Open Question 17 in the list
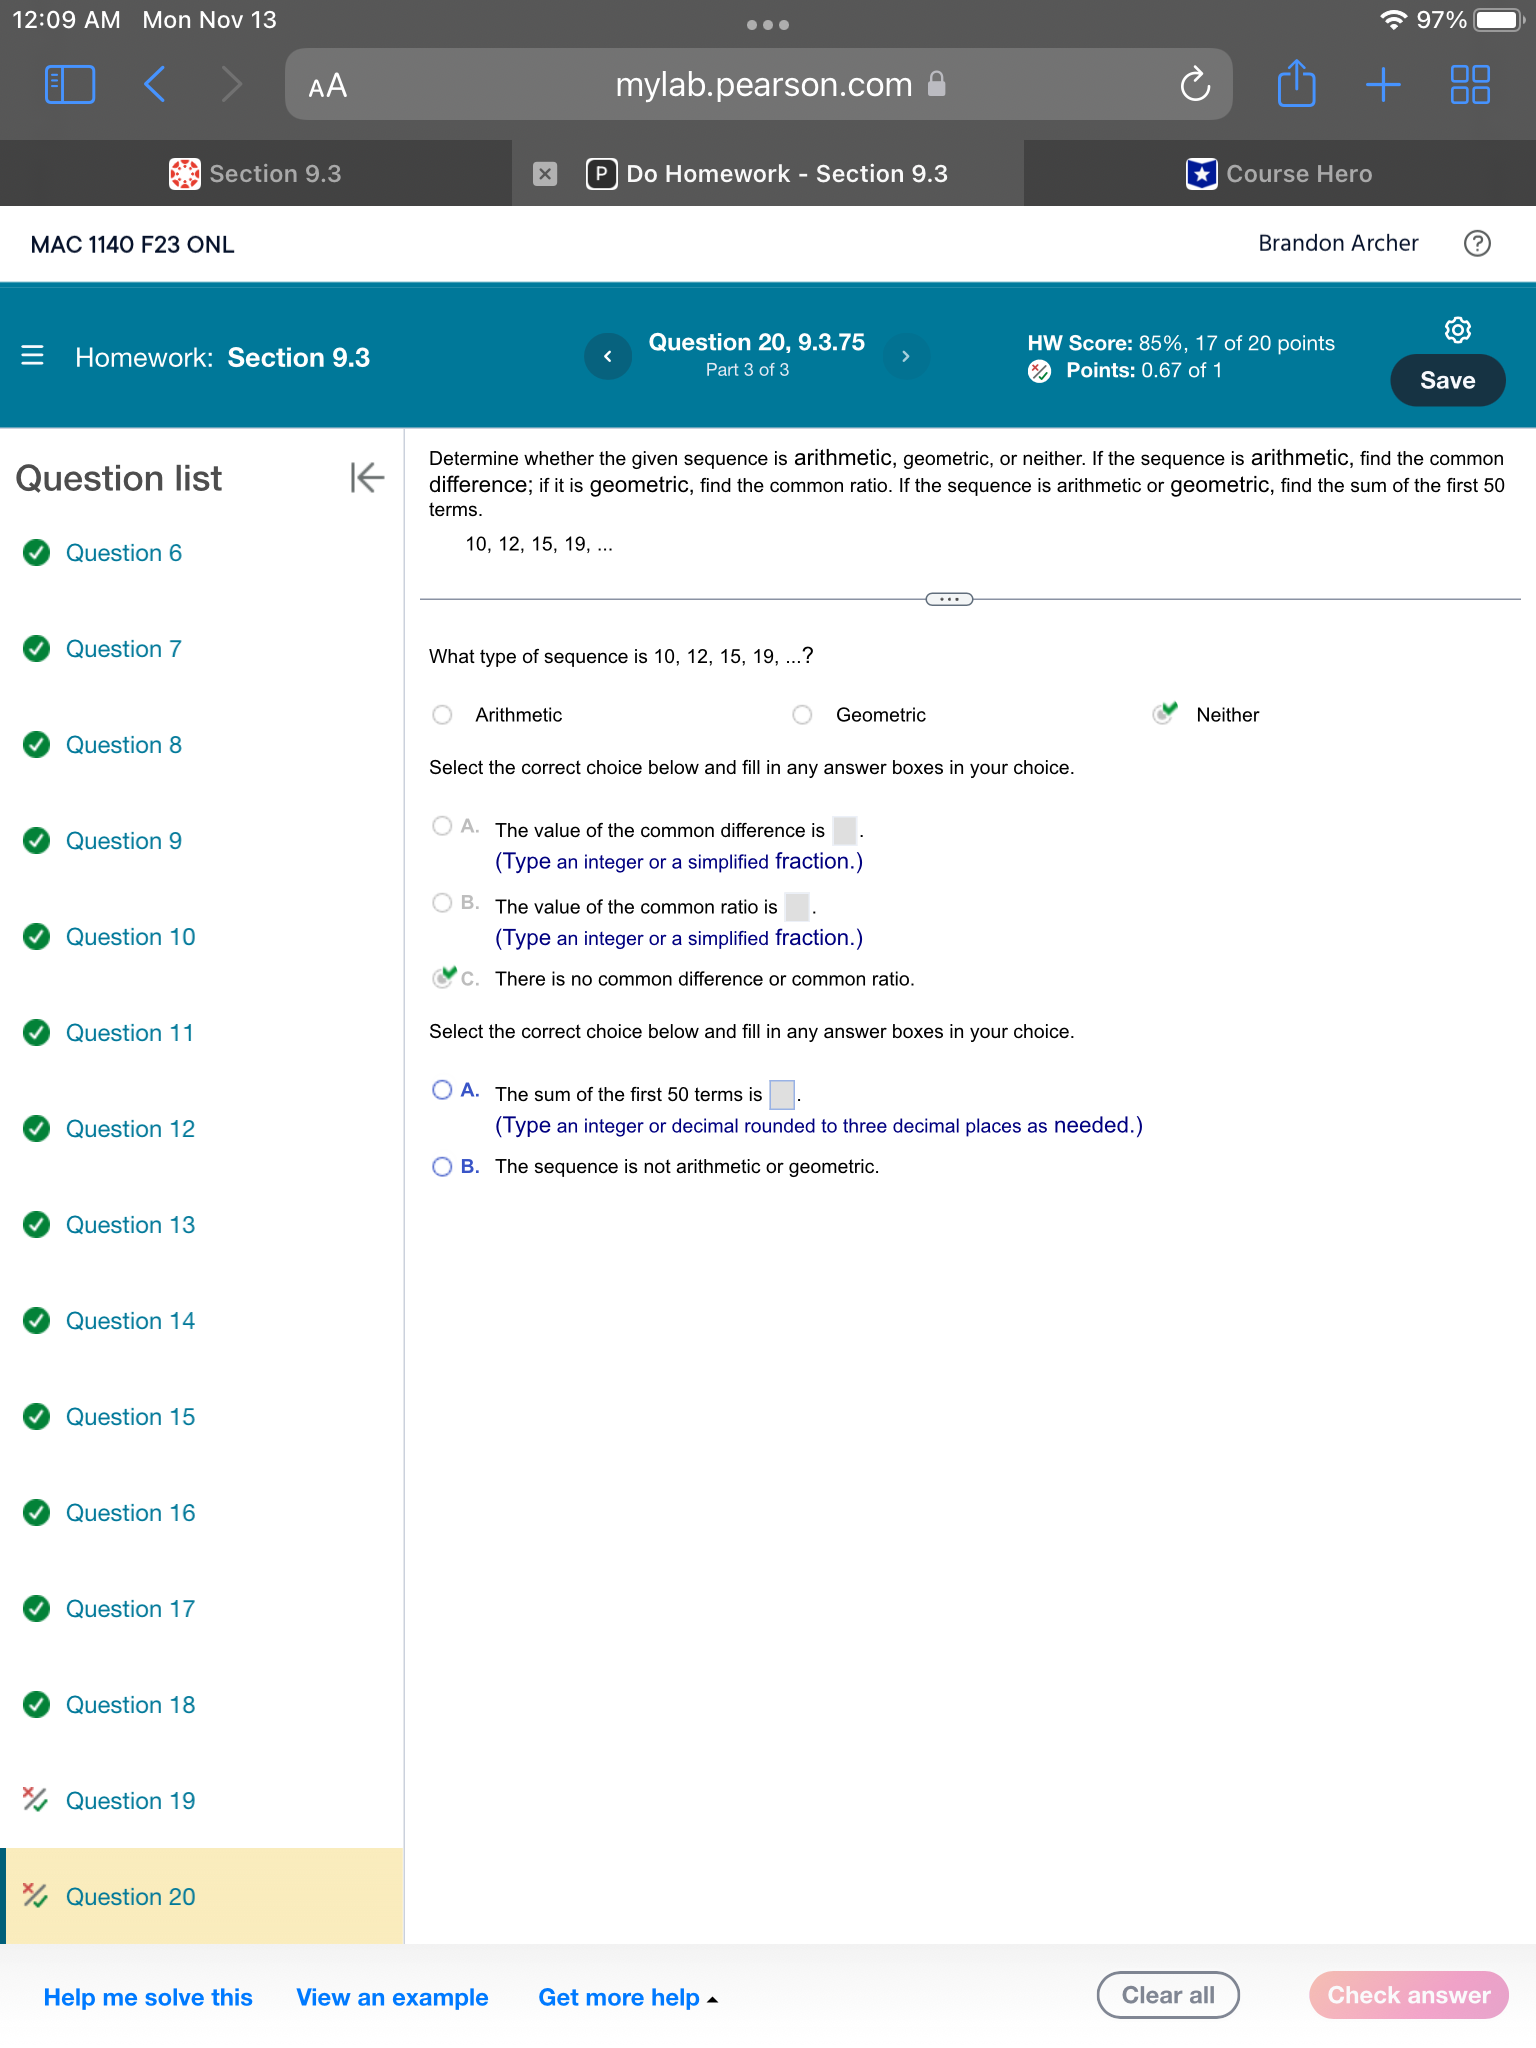 coord(130,1609)
